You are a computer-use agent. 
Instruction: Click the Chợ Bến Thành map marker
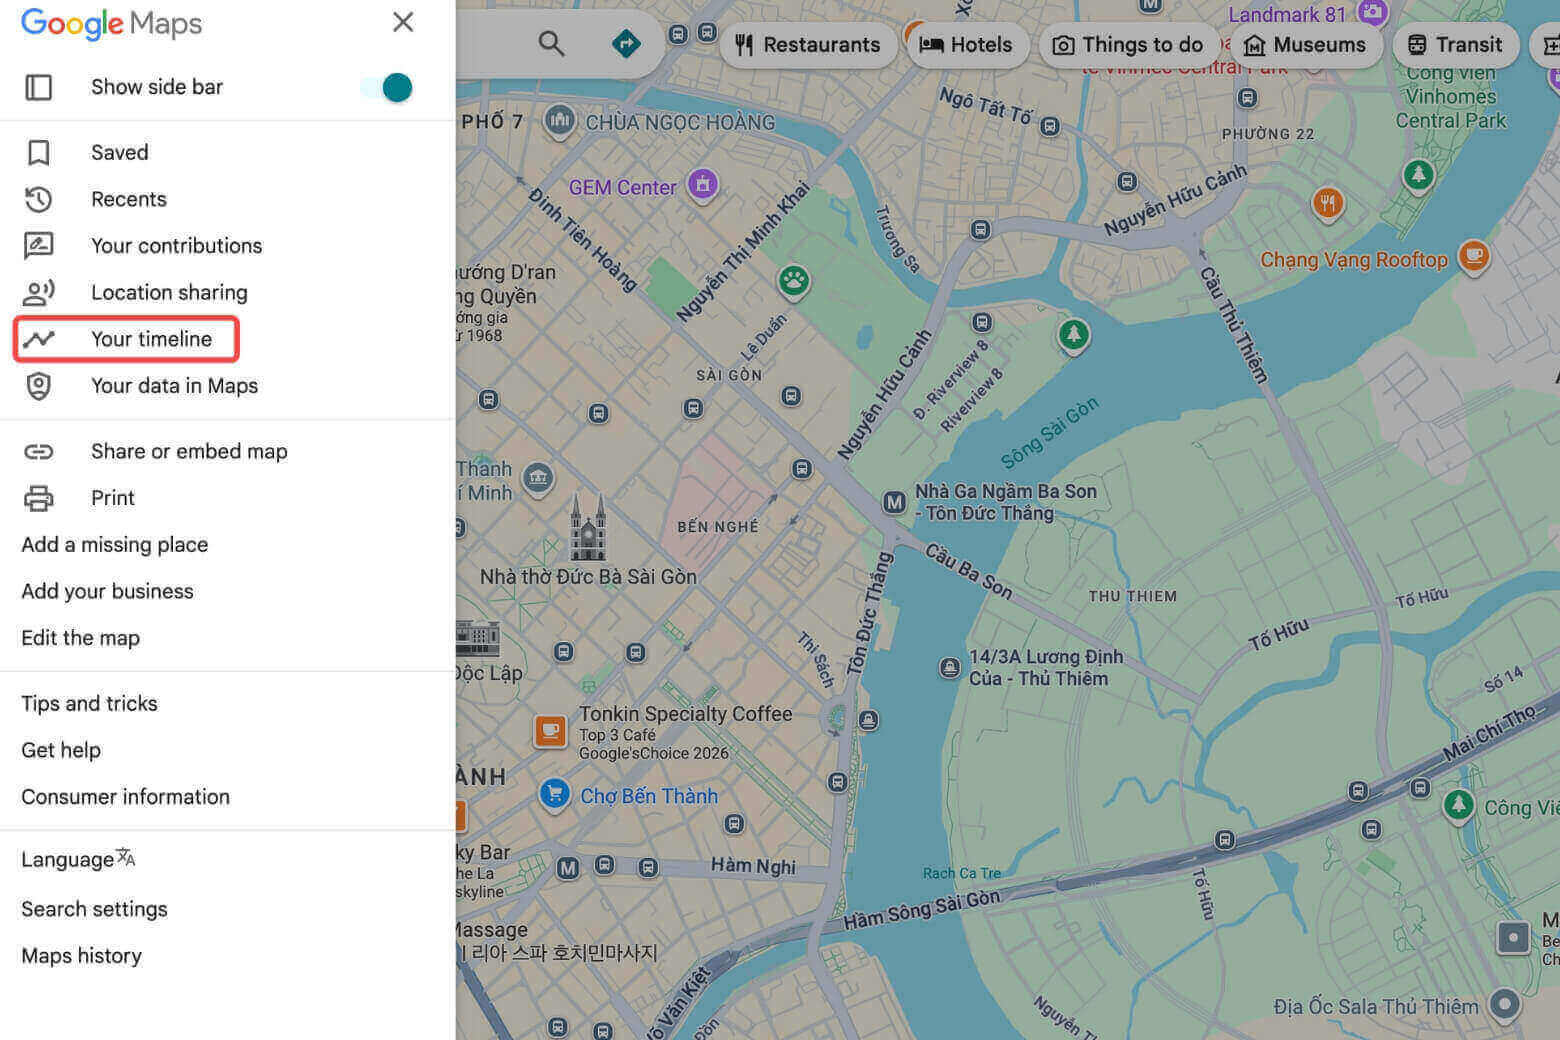point(554,794)
